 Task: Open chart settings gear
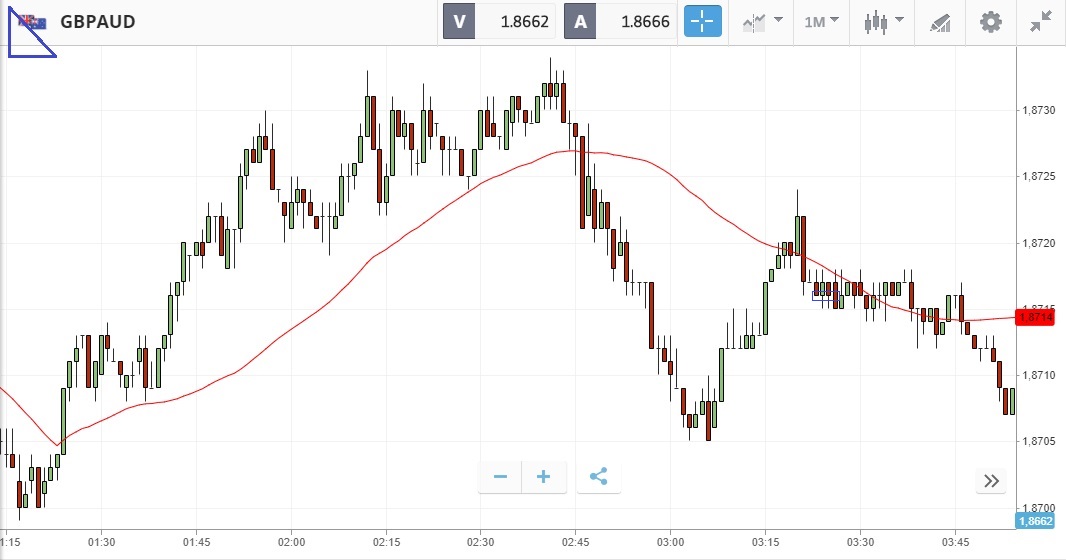tap(990, 22)
